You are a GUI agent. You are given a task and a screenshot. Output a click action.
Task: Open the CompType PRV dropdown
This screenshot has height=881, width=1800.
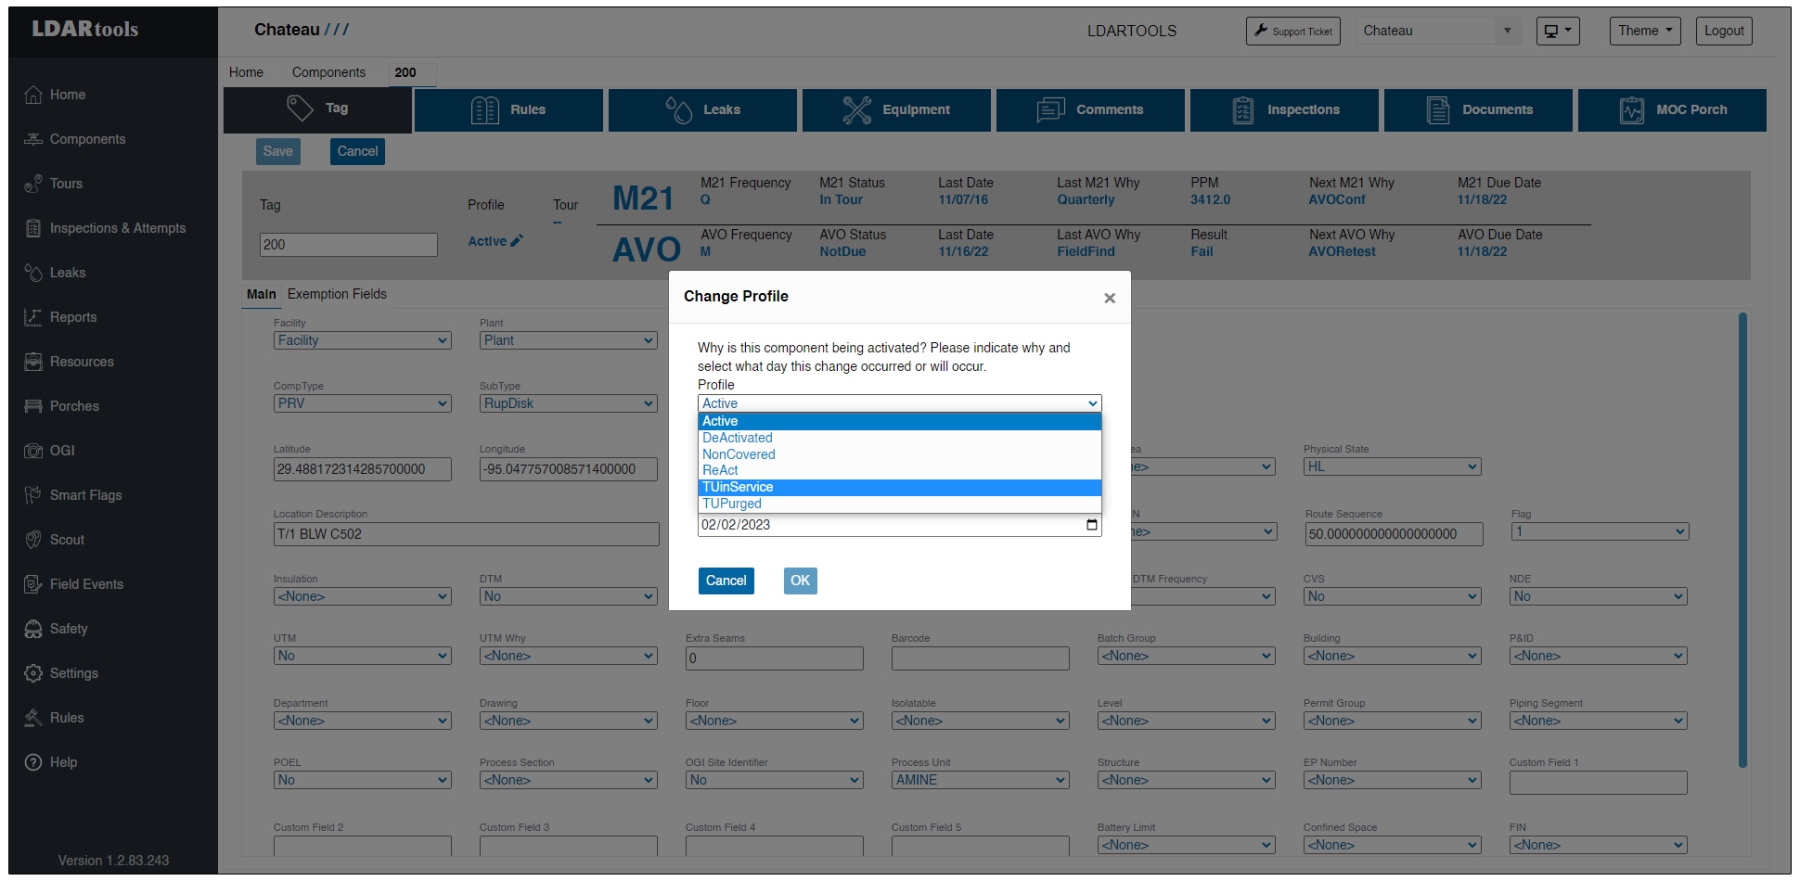tap(362, 404)
